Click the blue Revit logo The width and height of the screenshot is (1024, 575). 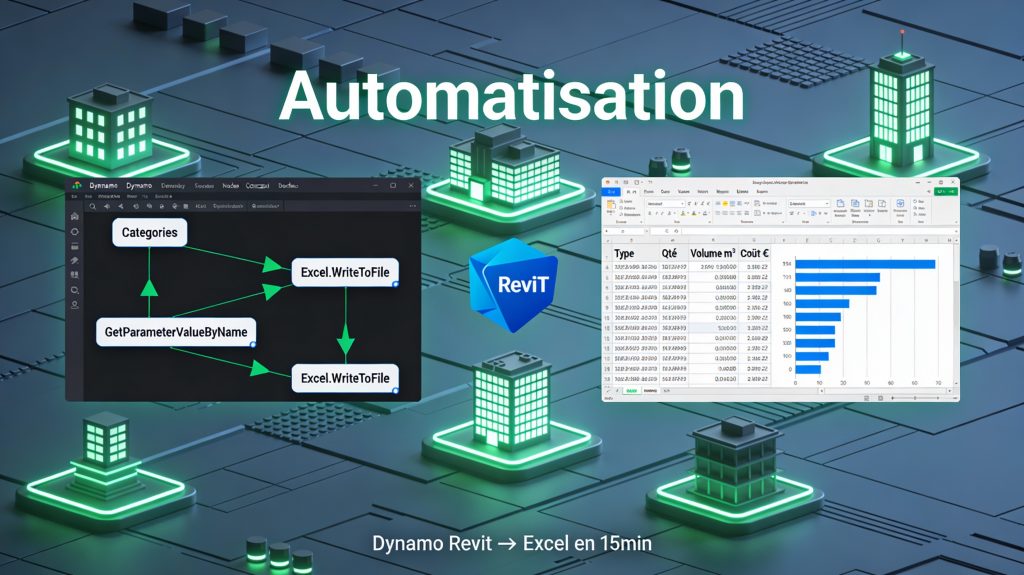click(x=513, y=285)
